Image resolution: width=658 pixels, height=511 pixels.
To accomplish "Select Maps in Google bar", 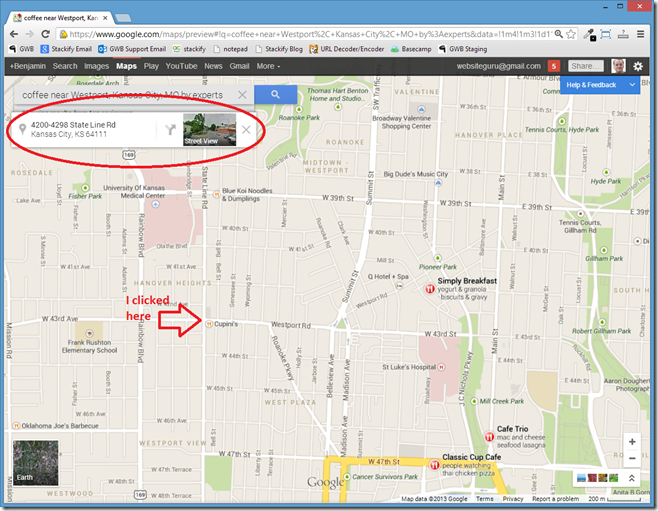I will (x=126, y=66).
